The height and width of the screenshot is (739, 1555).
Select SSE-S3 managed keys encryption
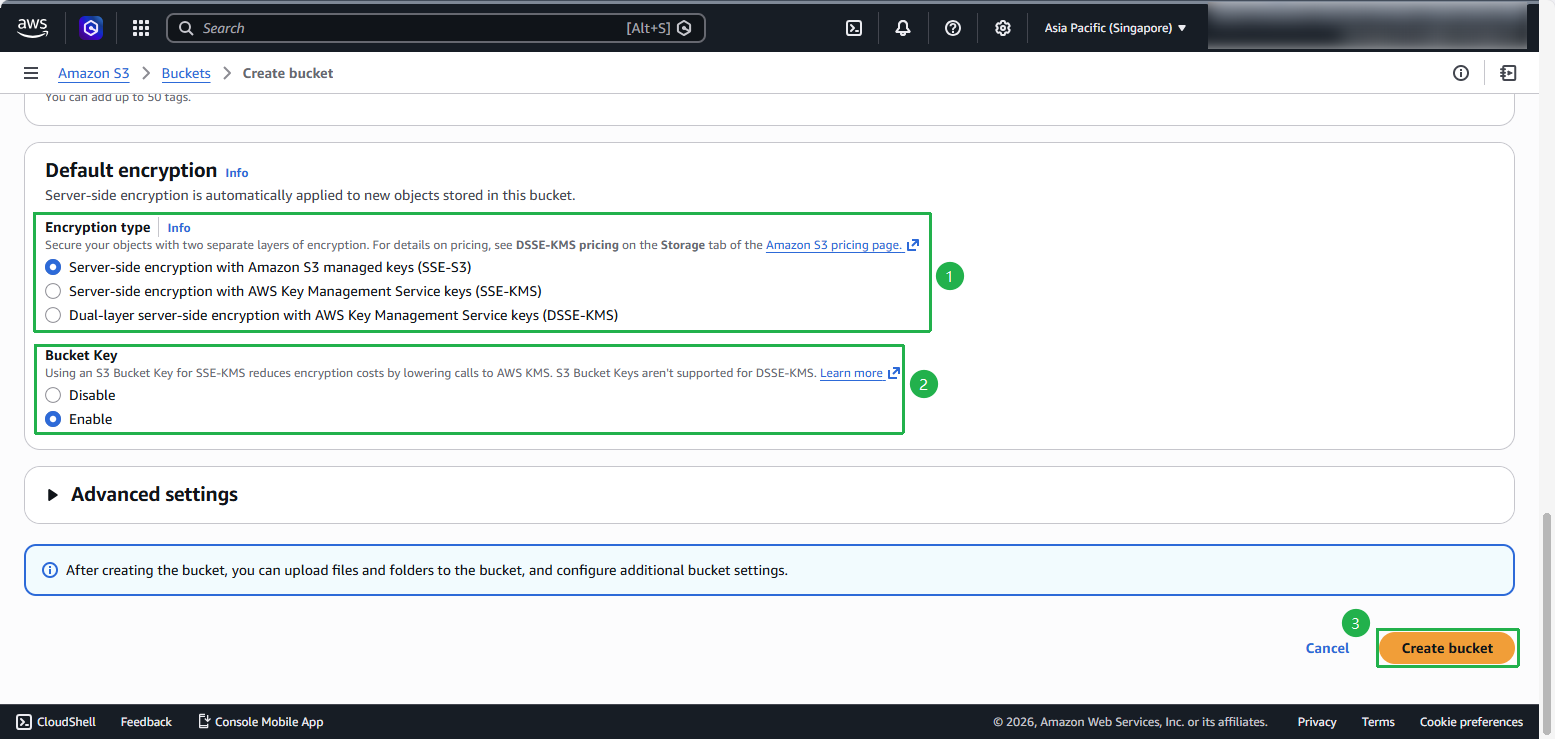(x=53, y=268)
